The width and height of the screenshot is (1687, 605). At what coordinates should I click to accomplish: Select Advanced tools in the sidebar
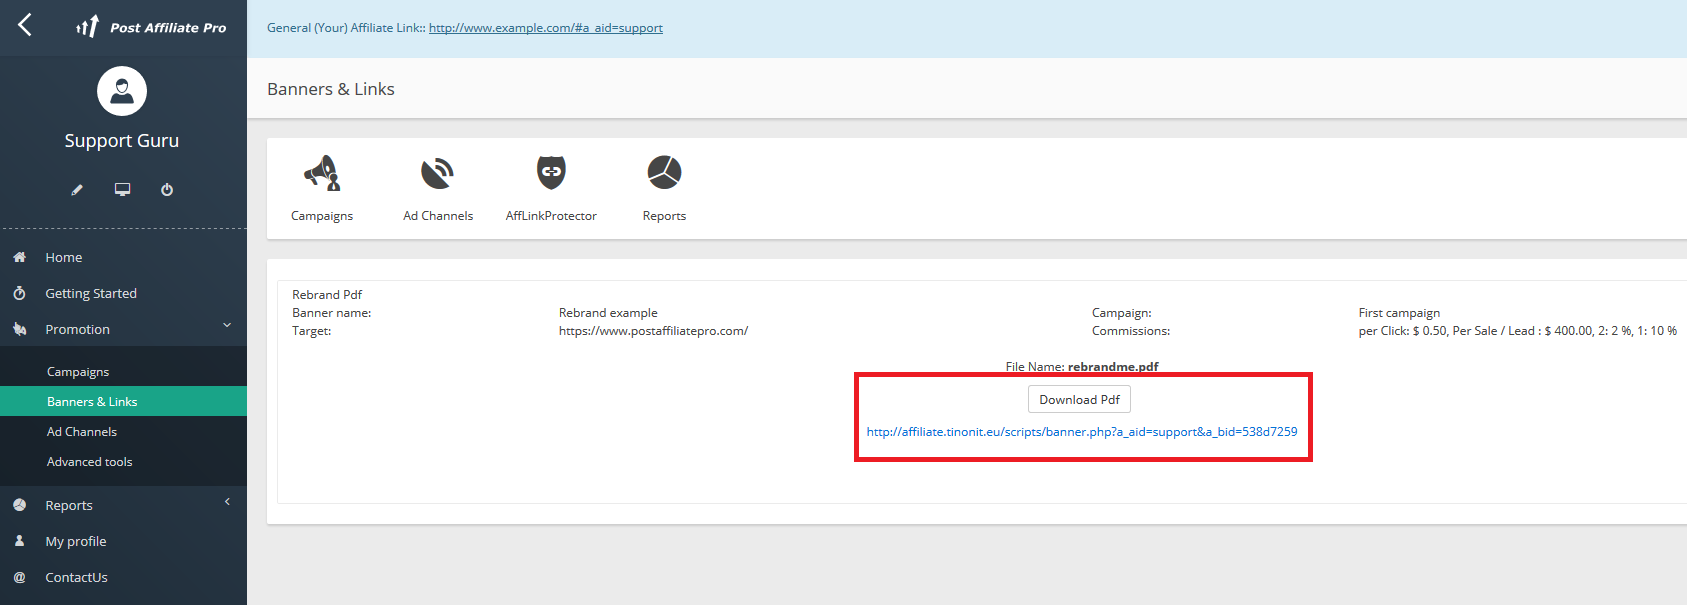(90, 462)
